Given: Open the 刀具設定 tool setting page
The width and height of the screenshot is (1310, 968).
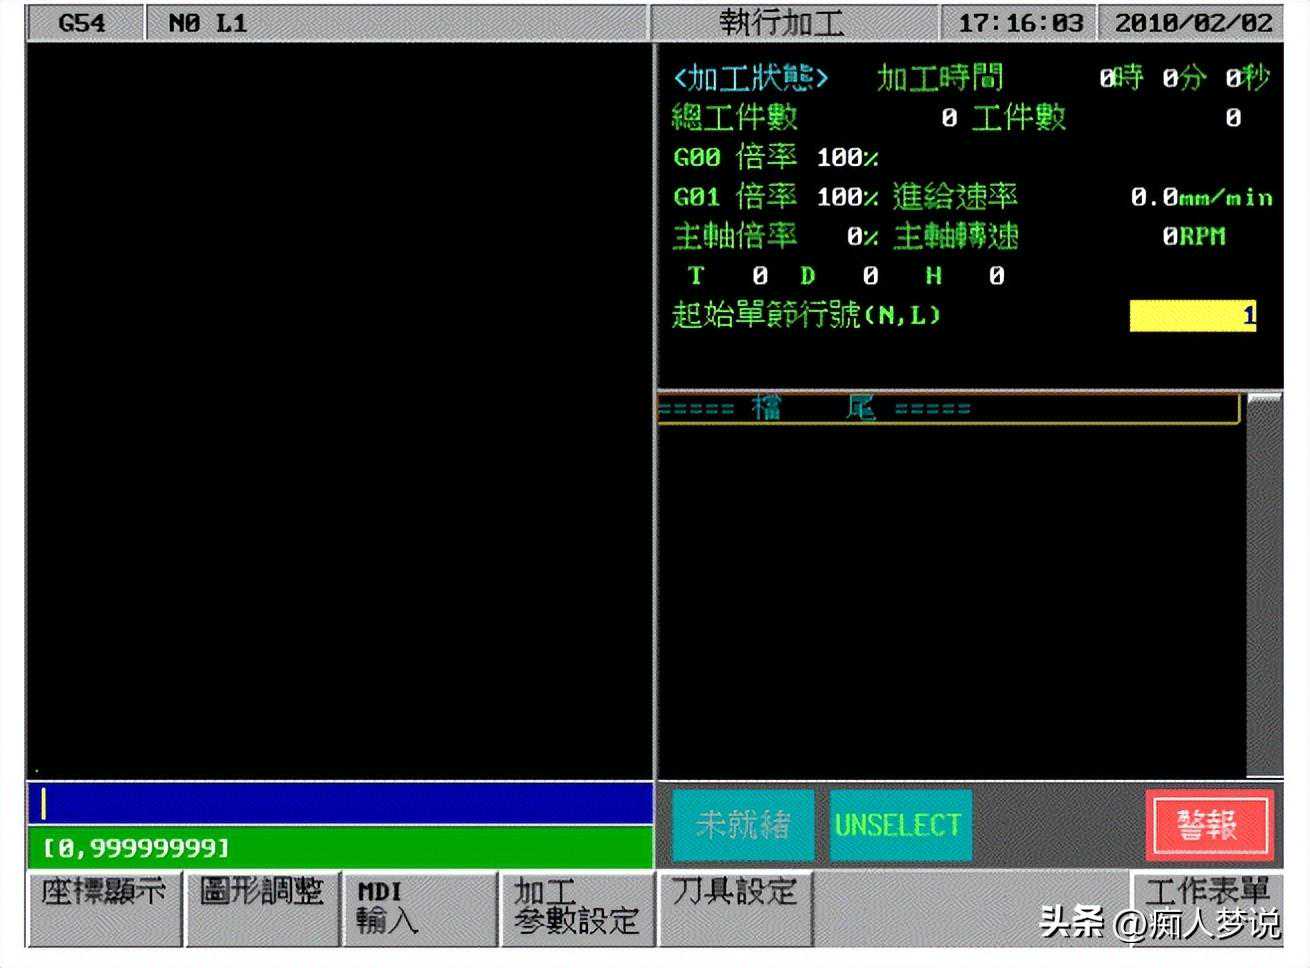Looking at the screenshot, I should (734, 907).
